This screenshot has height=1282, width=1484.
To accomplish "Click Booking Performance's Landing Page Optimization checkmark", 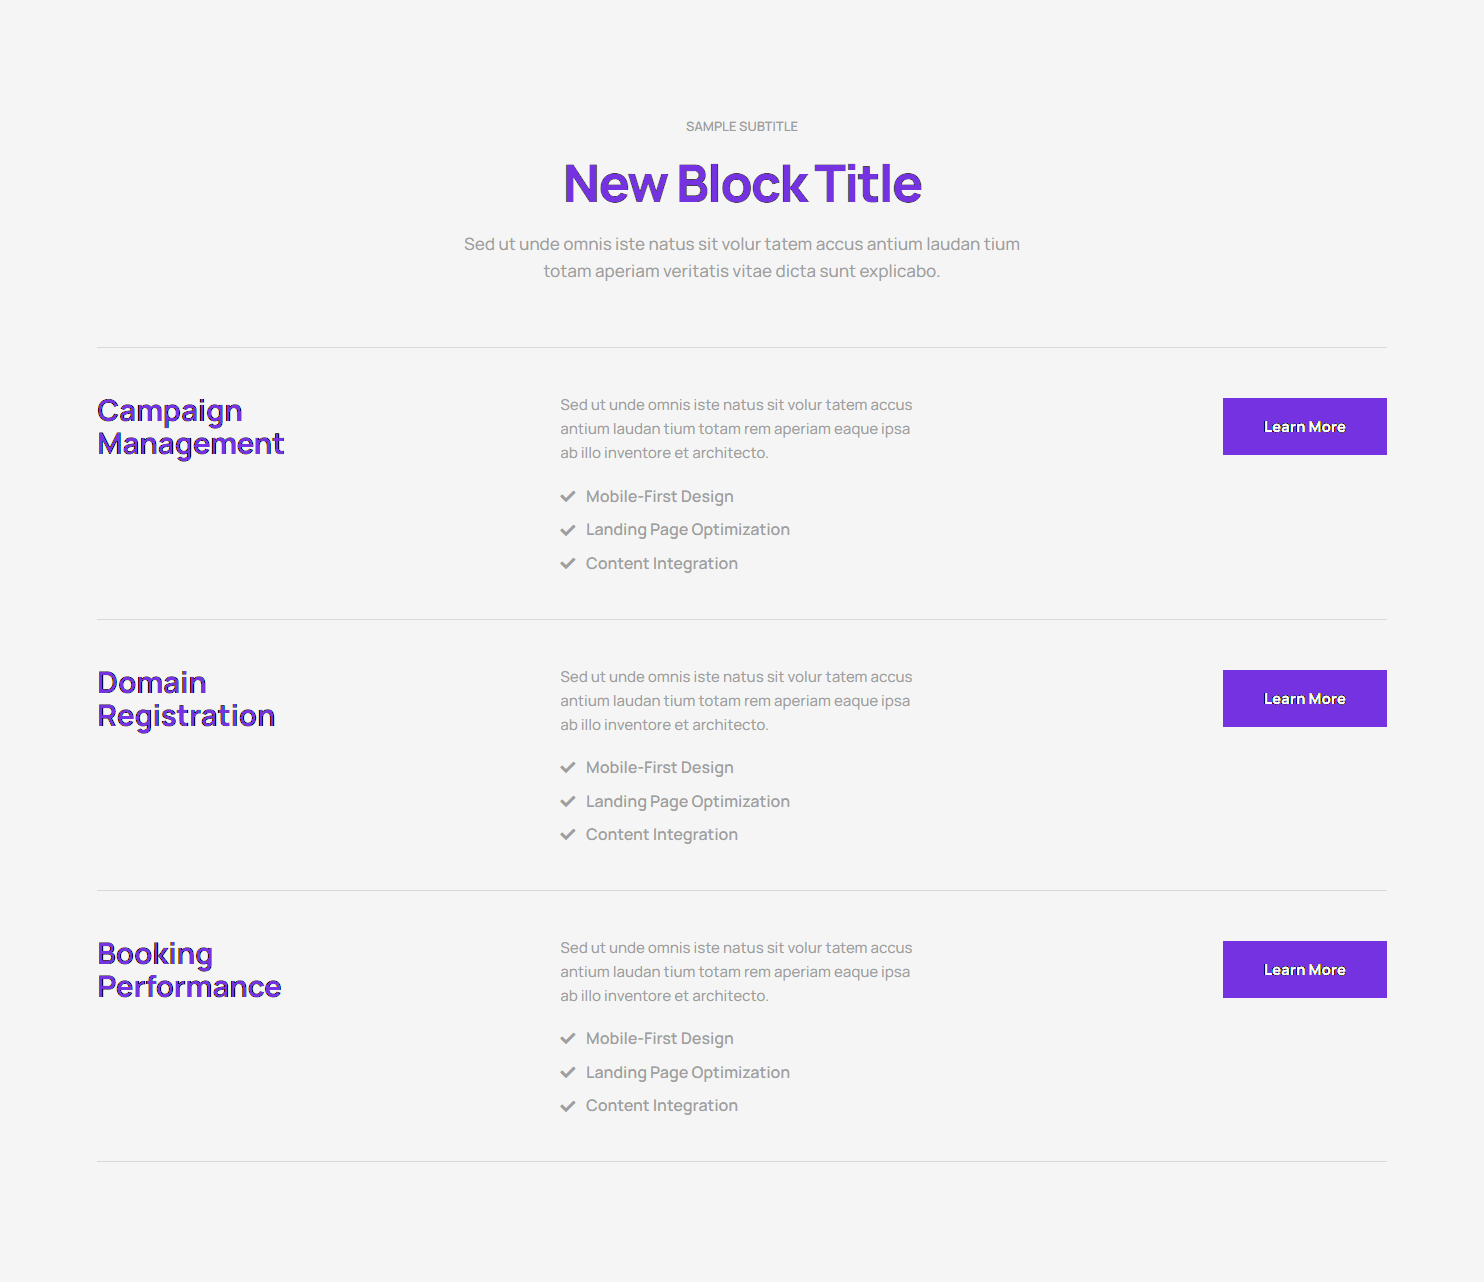I will point(568,1073).
